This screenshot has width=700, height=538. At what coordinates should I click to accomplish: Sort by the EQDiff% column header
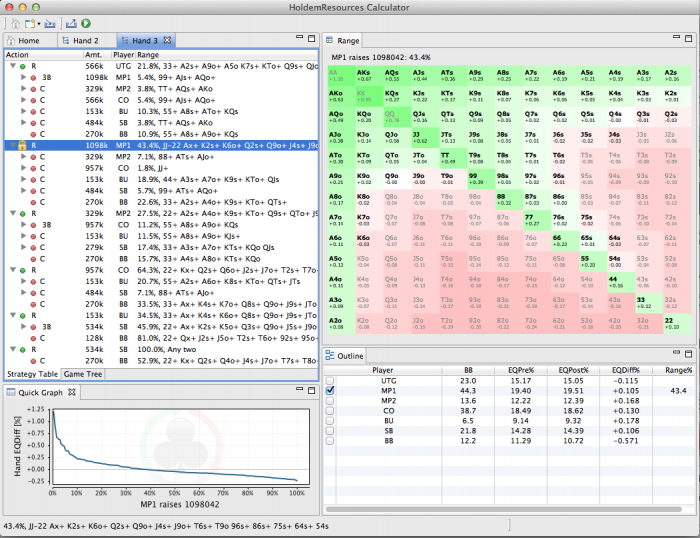coord(626,370)
